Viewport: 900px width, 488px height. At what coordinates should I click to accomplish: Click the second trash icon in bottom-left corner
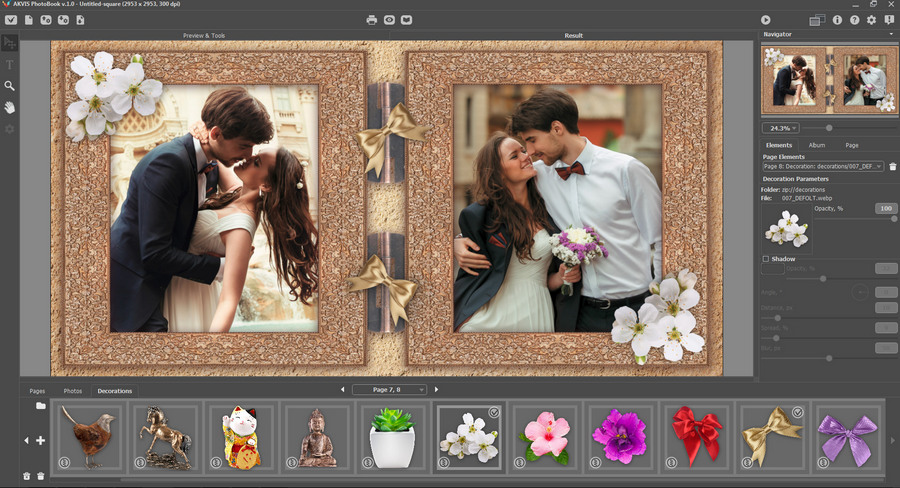tap(41, 476)
